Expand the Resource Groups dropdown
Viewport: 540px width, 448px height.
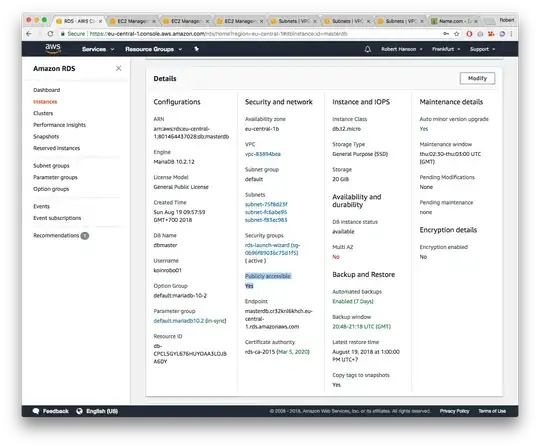click(x=154, y=49)
